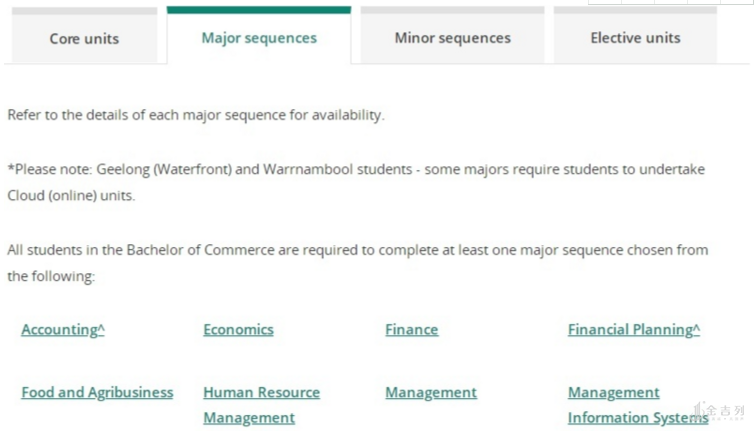Click the 'Refer to the details' sentence
Viewport: 754px width, 436px height.
click(x=195, y=115)
